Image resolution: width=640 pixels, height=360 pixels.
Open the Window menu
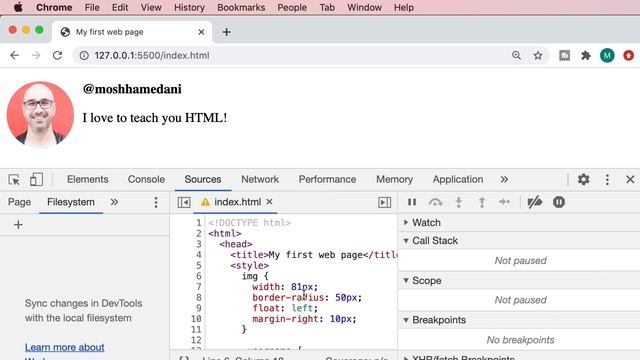point(364,7)
